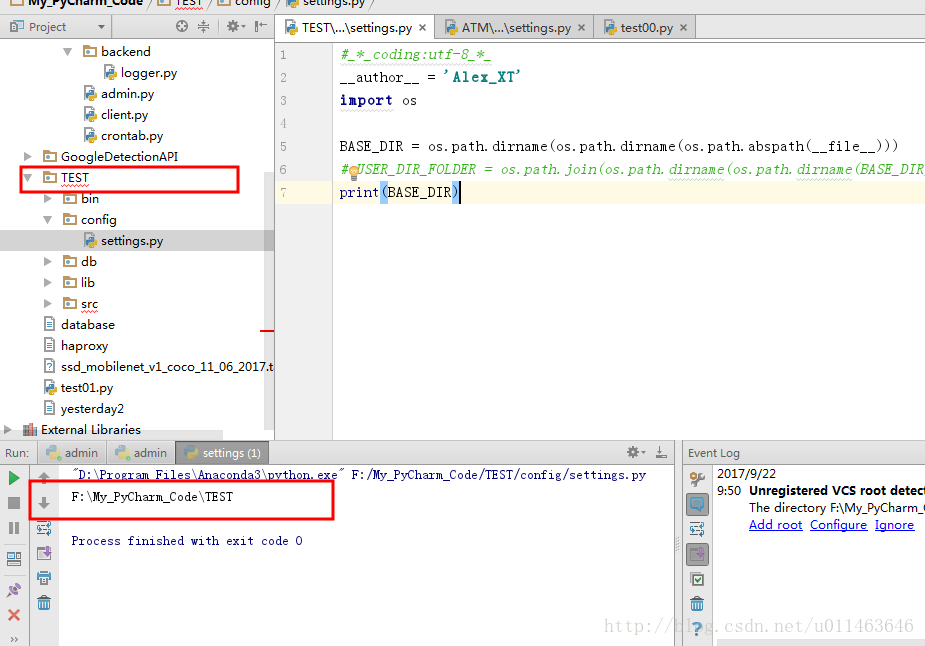Clear all Run output with trash icon
This screenshot has height=646, width=925.
(x=44, y=603)
